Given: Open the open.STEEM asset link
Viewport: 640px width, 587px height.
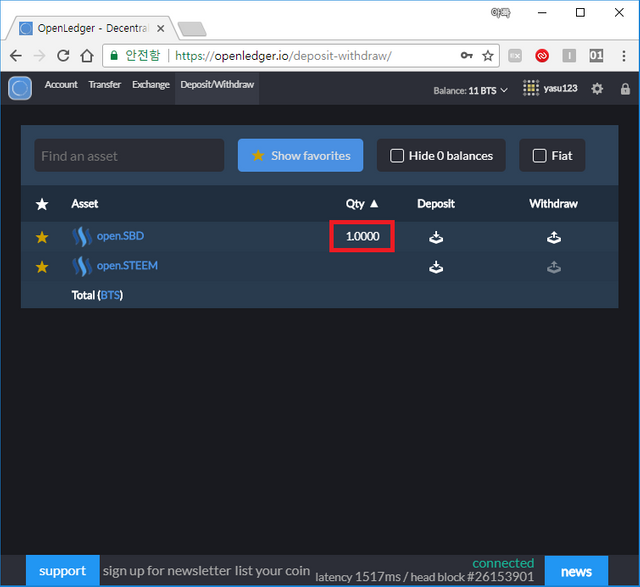Looking at the screenshot, I should [127, 266].
